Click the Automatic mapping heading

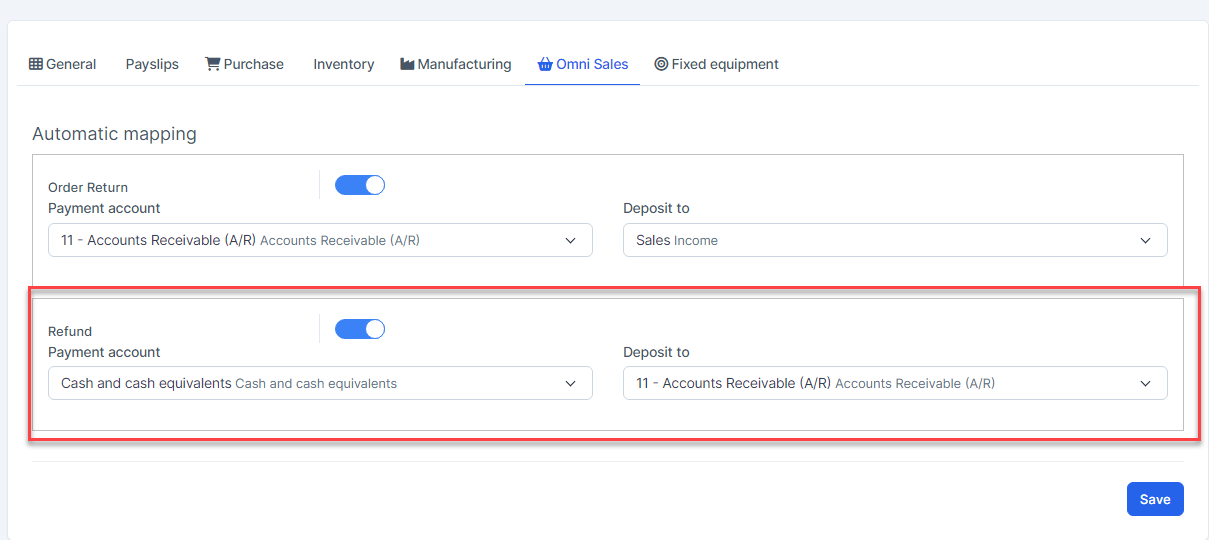(x=114, y=134)
